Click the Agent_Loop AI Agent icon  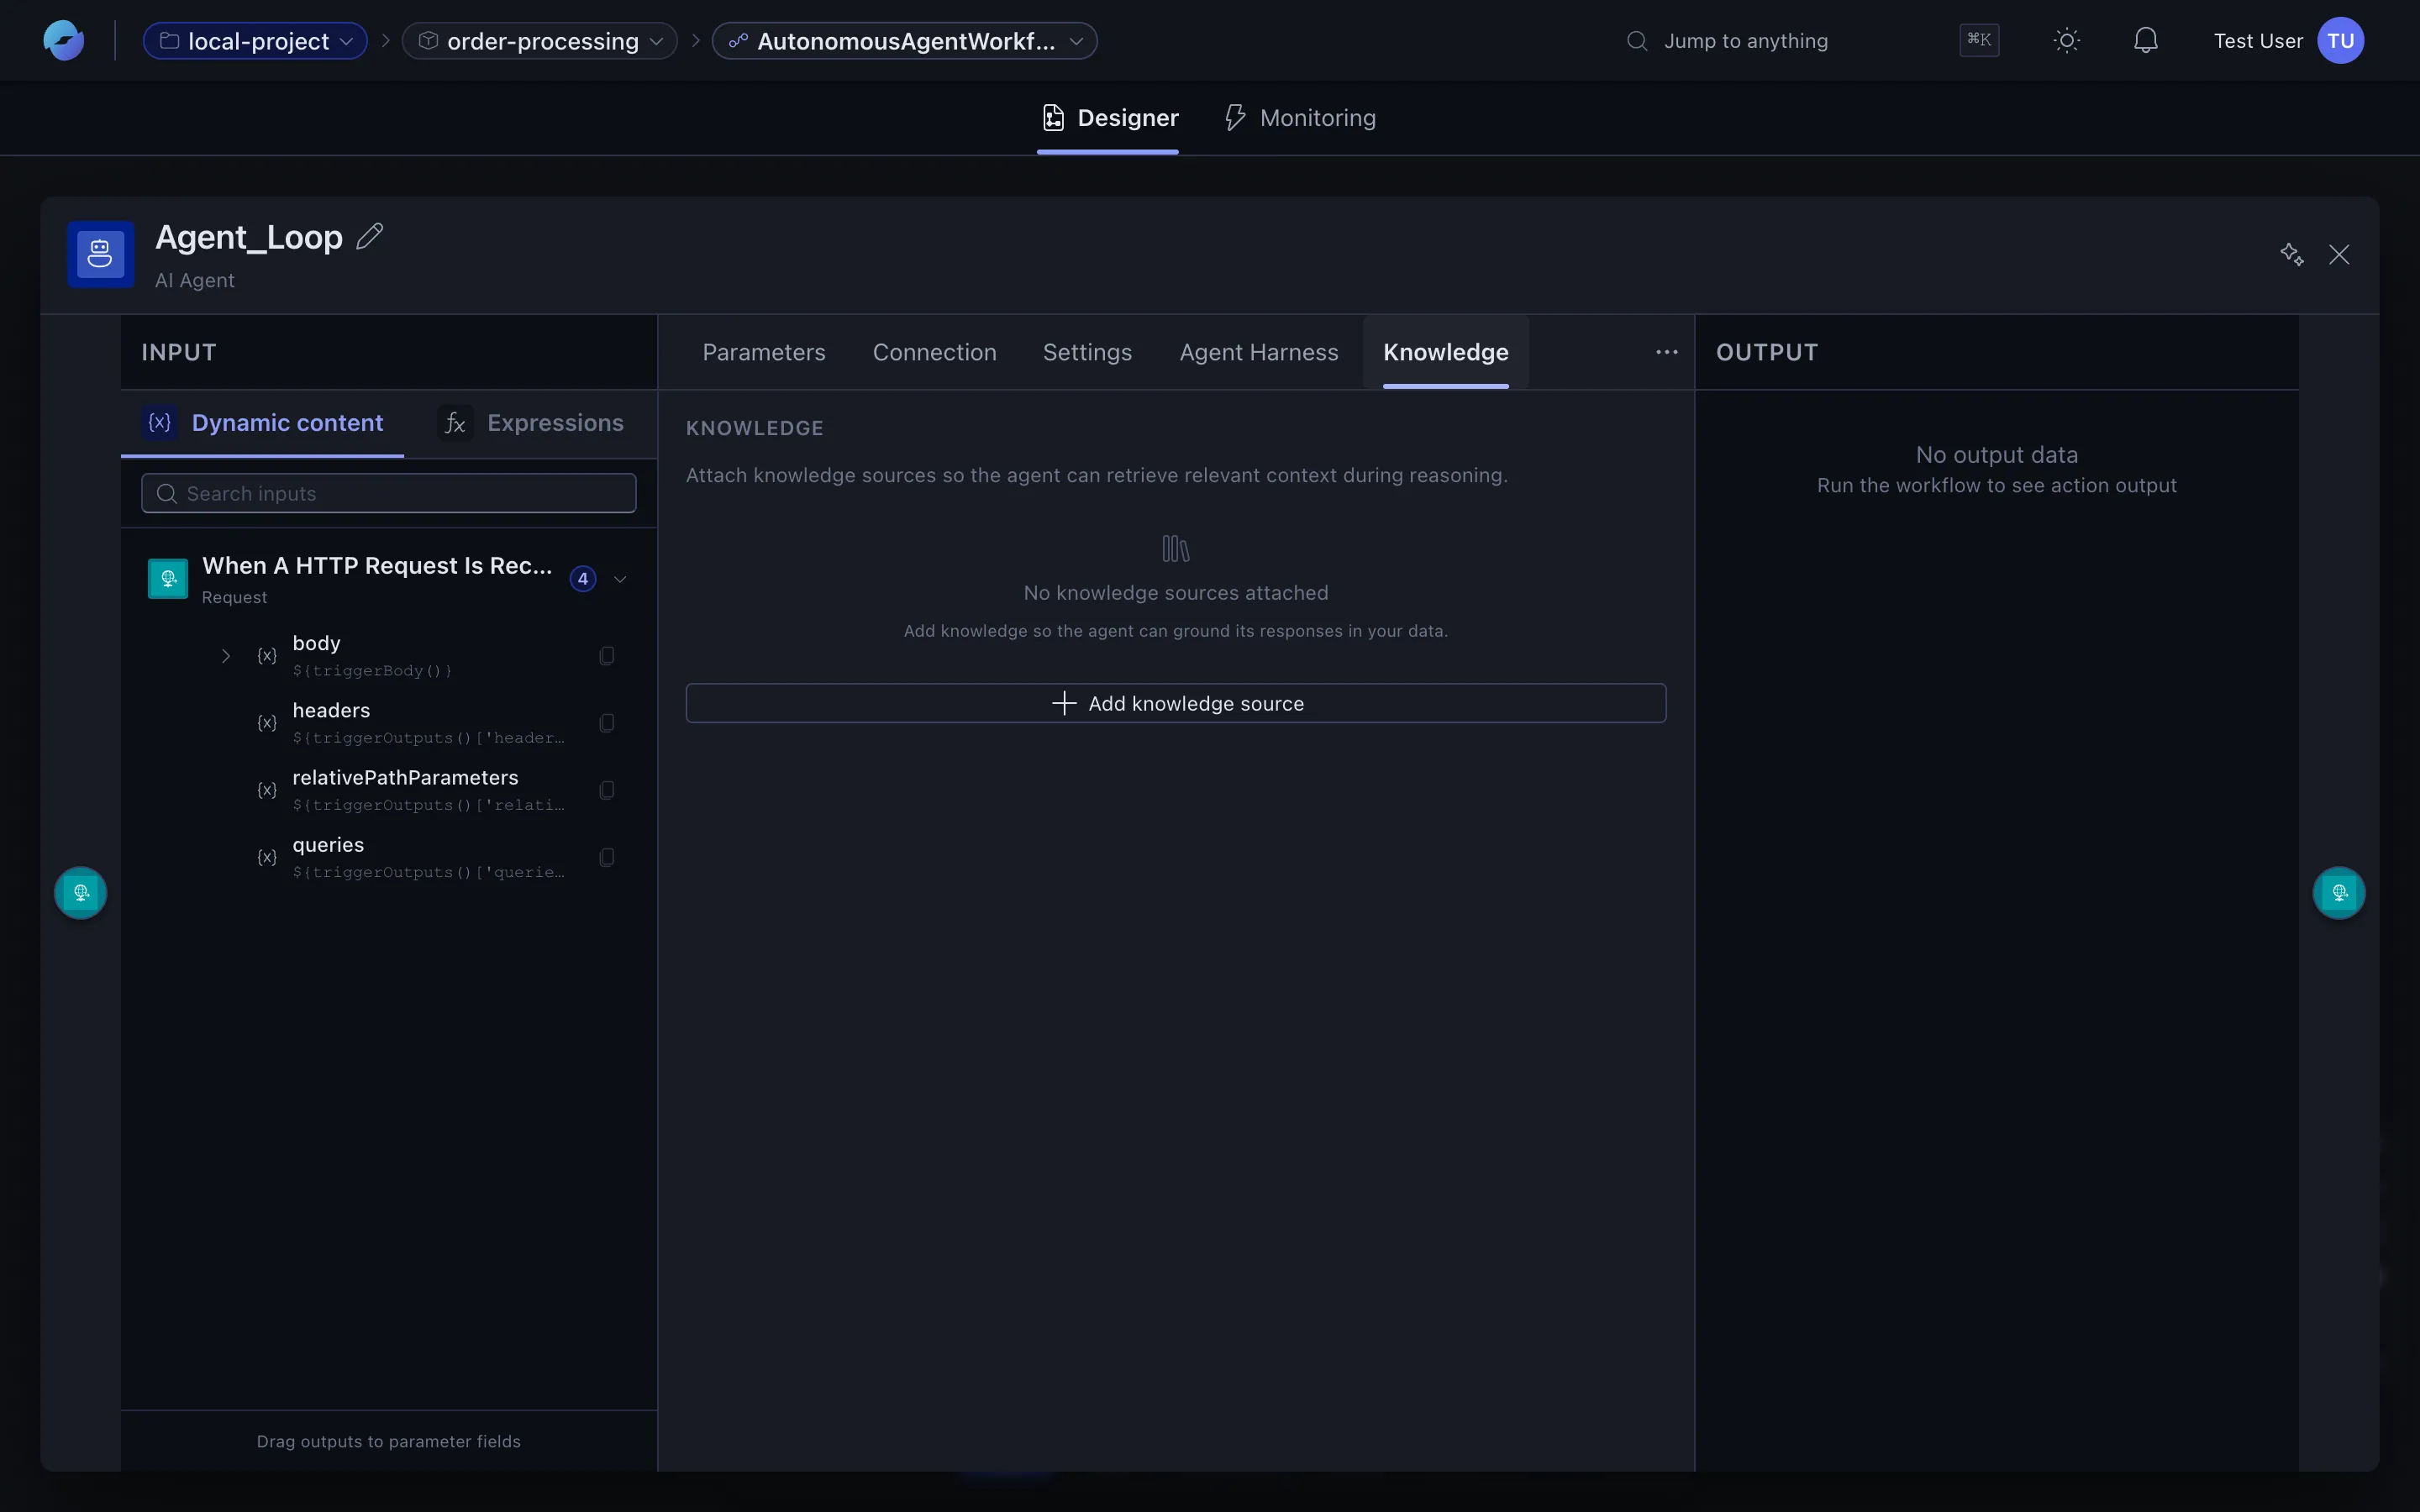pos(100,254)
